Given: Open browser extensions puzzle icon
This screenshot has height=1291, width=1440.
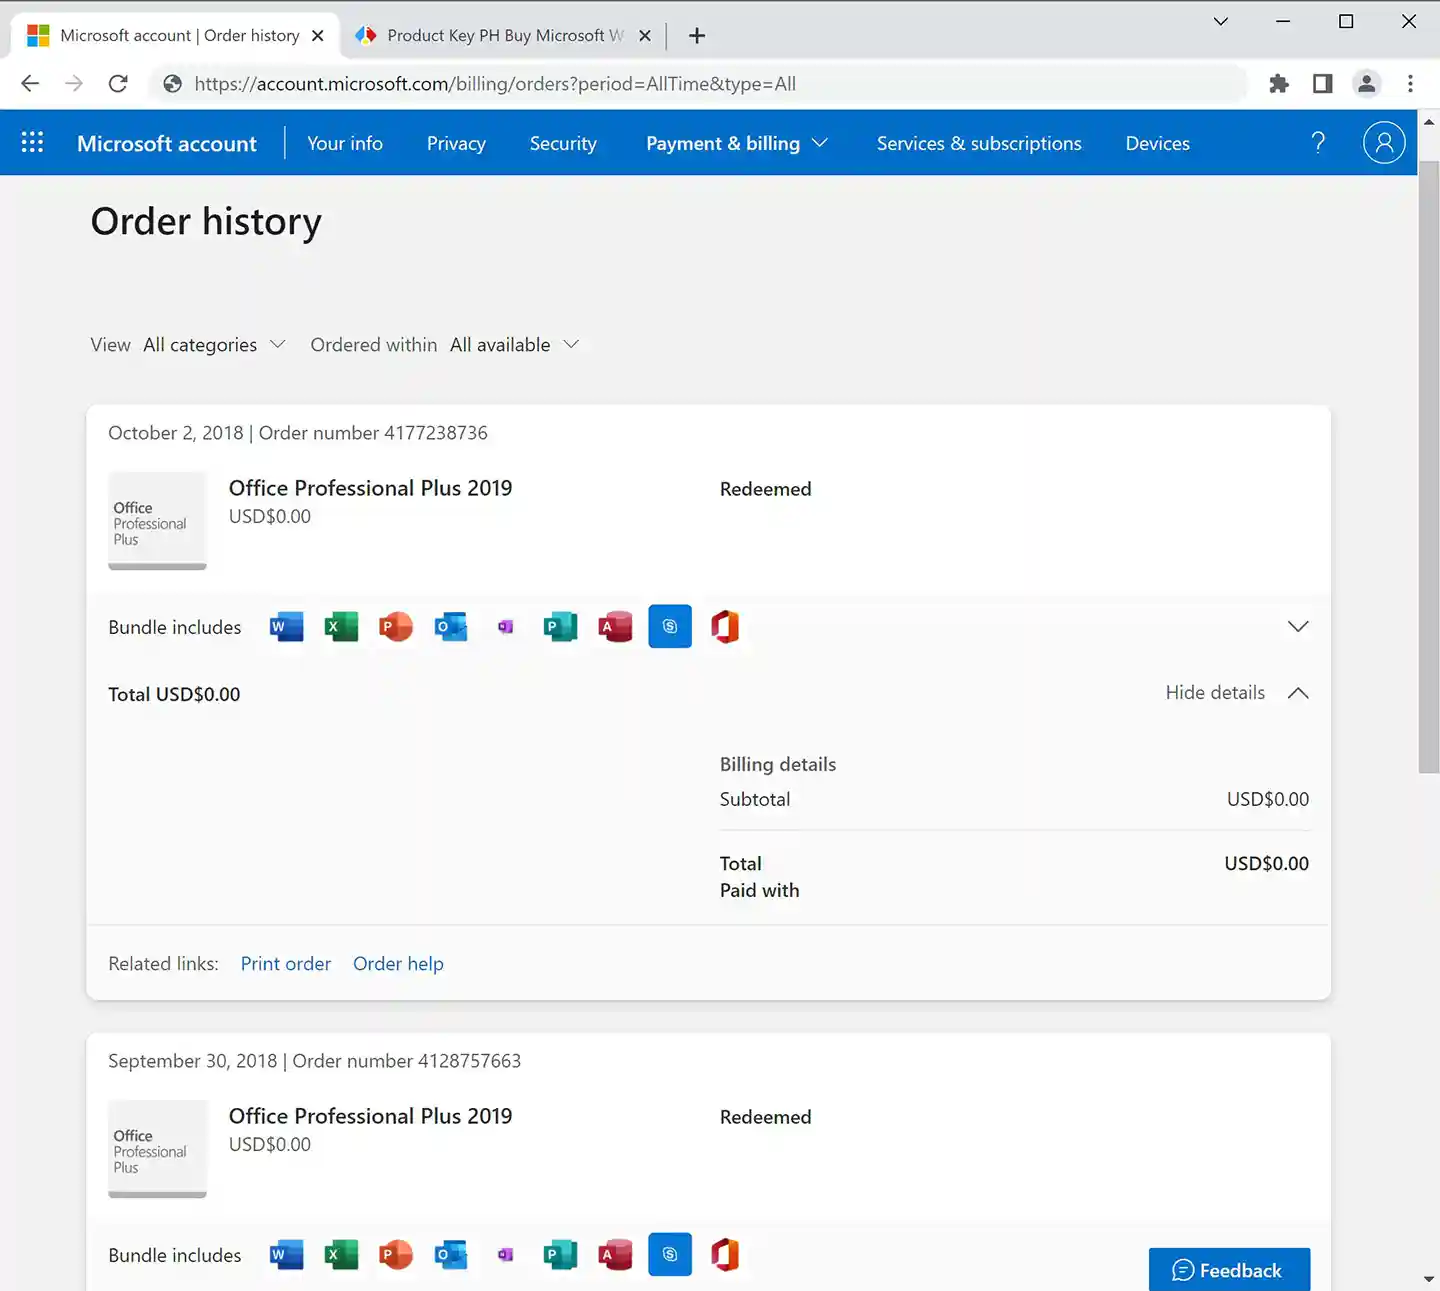Looking at the screenshot, I should [1278, 84].
